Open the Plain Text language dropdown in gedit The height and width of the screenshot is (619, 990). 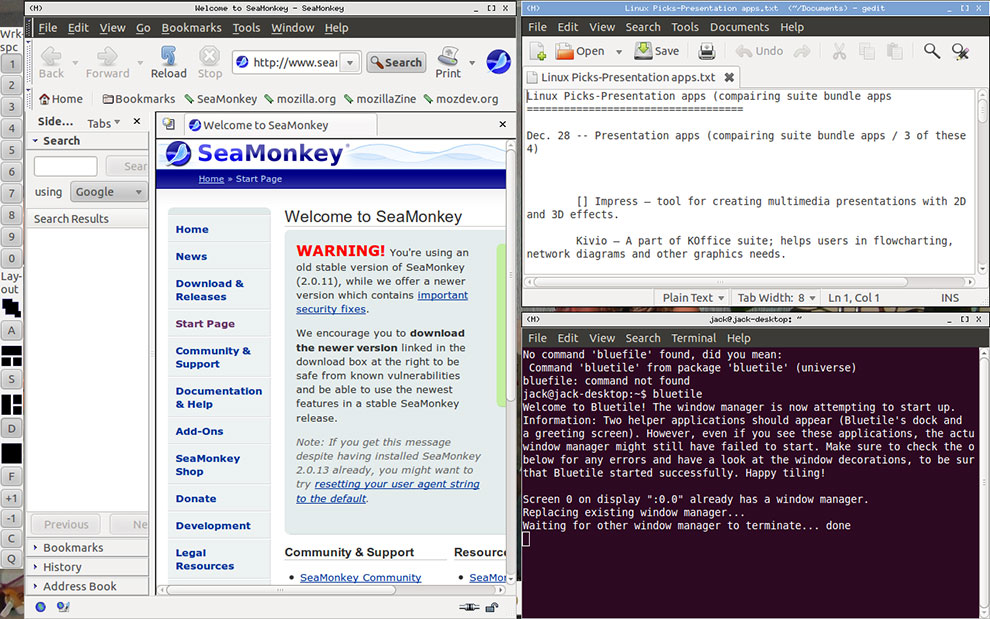(693, 297)
